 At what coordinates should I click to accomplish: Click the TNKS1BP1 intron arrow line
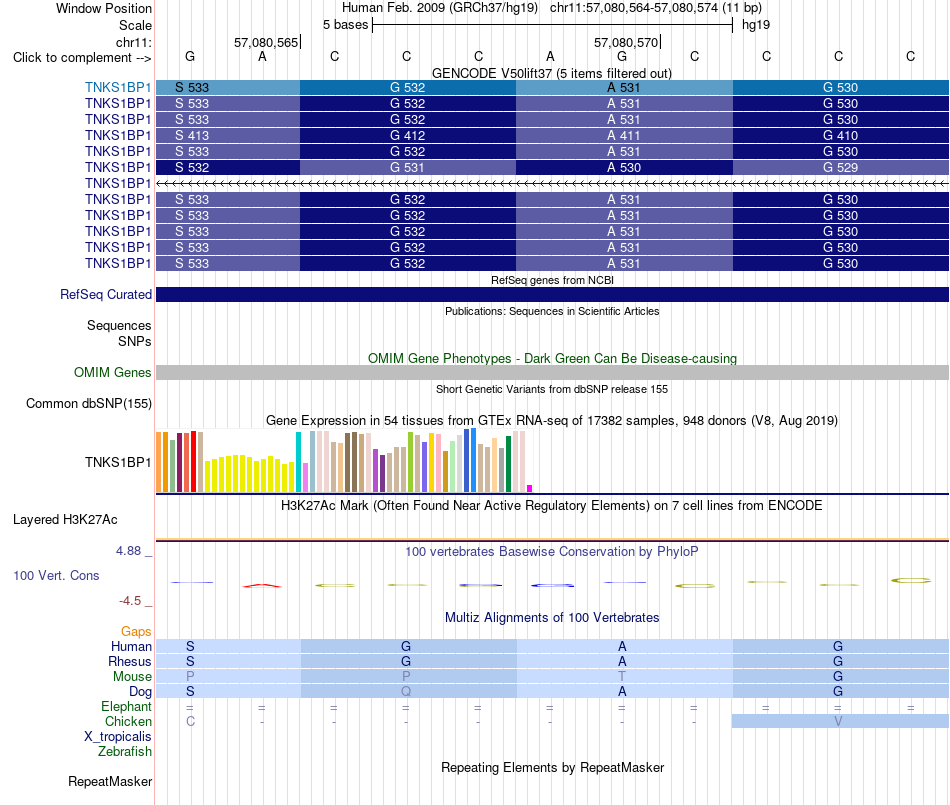552,183
